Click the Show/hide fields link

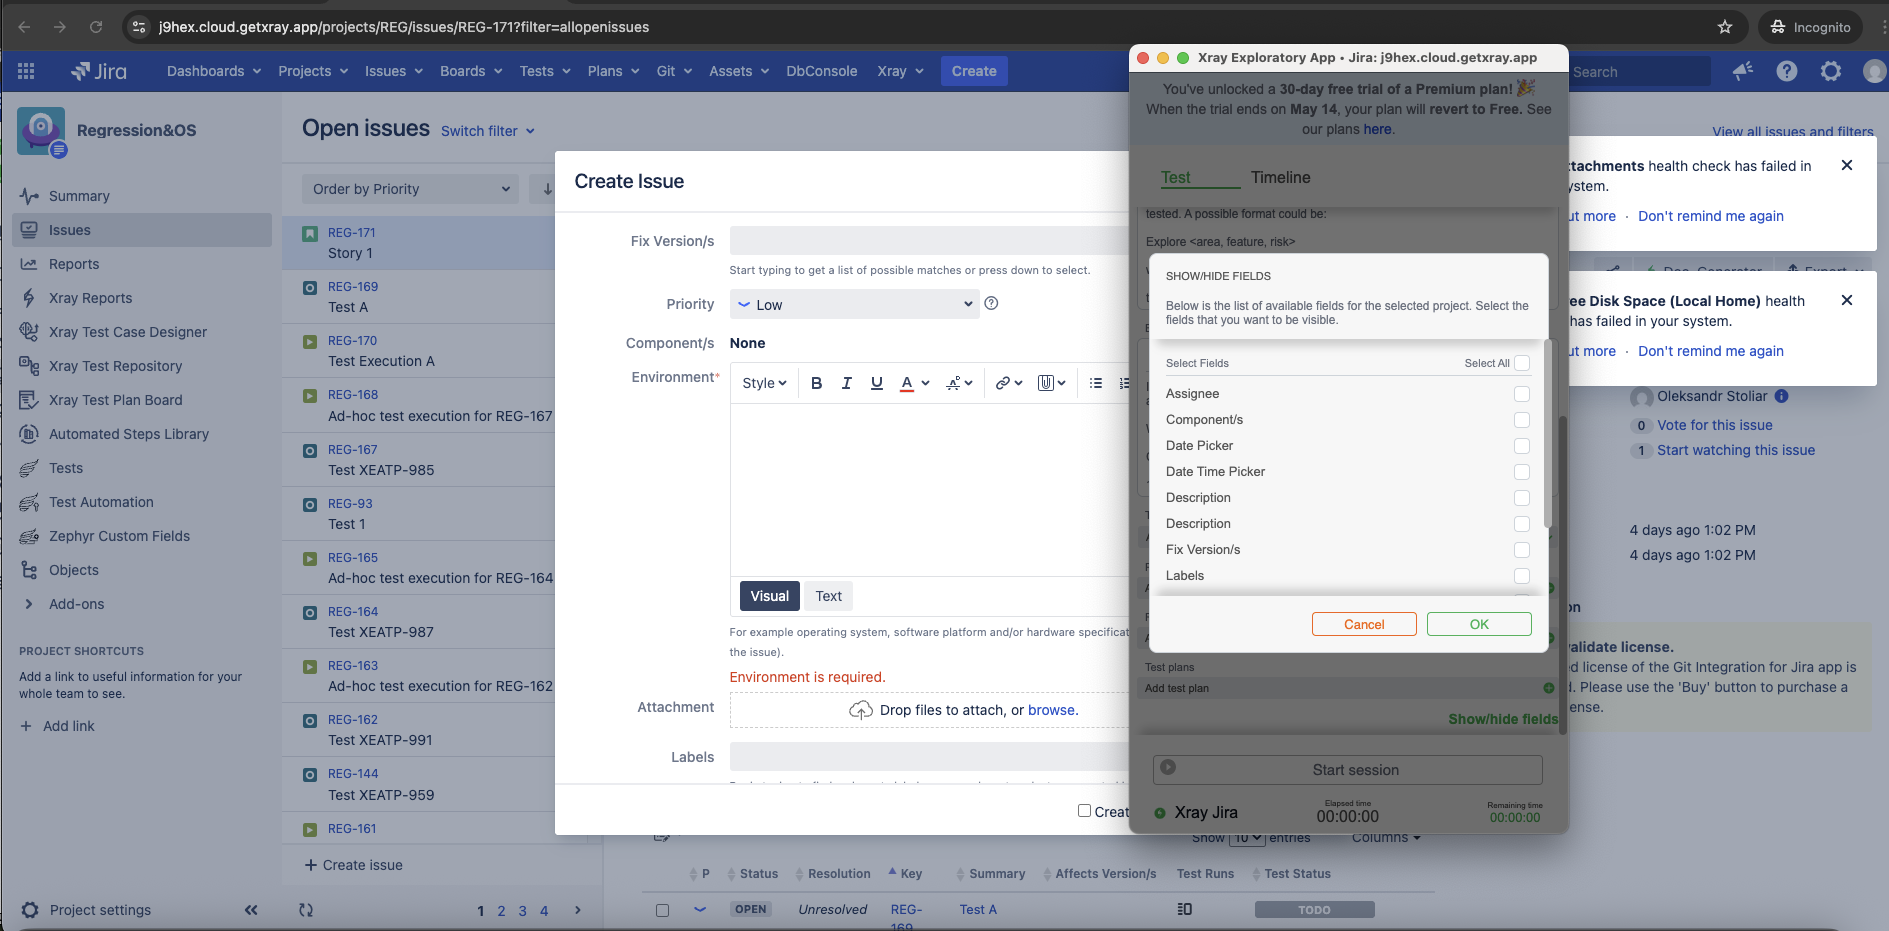click(x=1503, y=719)
